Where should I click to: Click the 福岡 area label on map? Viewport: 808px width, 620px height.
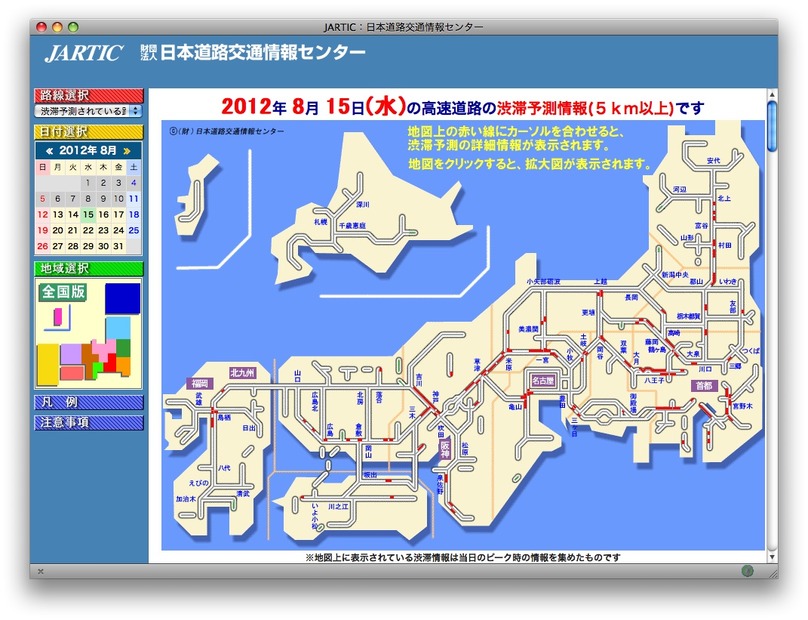click(x=200, y=383)
